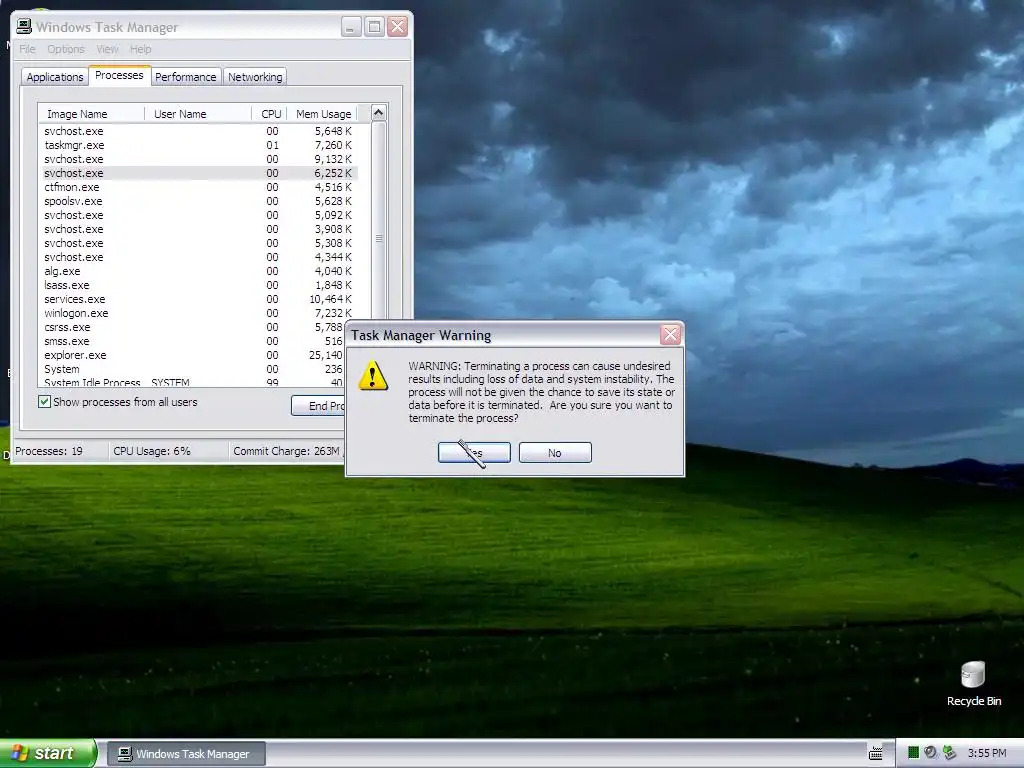Open the View menu
This screenshot has height=768, width=1024.
[x=108, y=49]
